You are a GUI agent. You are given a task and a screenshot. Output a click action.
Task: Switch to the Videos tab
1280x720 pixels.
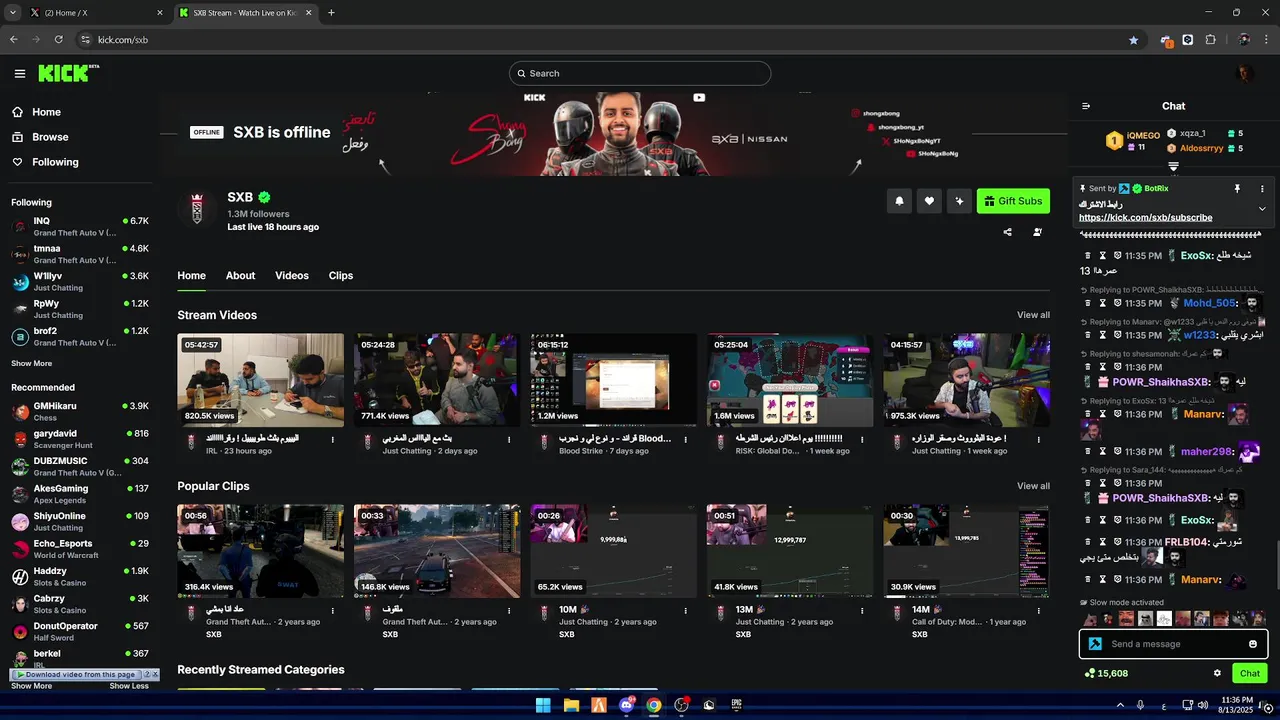292,276
